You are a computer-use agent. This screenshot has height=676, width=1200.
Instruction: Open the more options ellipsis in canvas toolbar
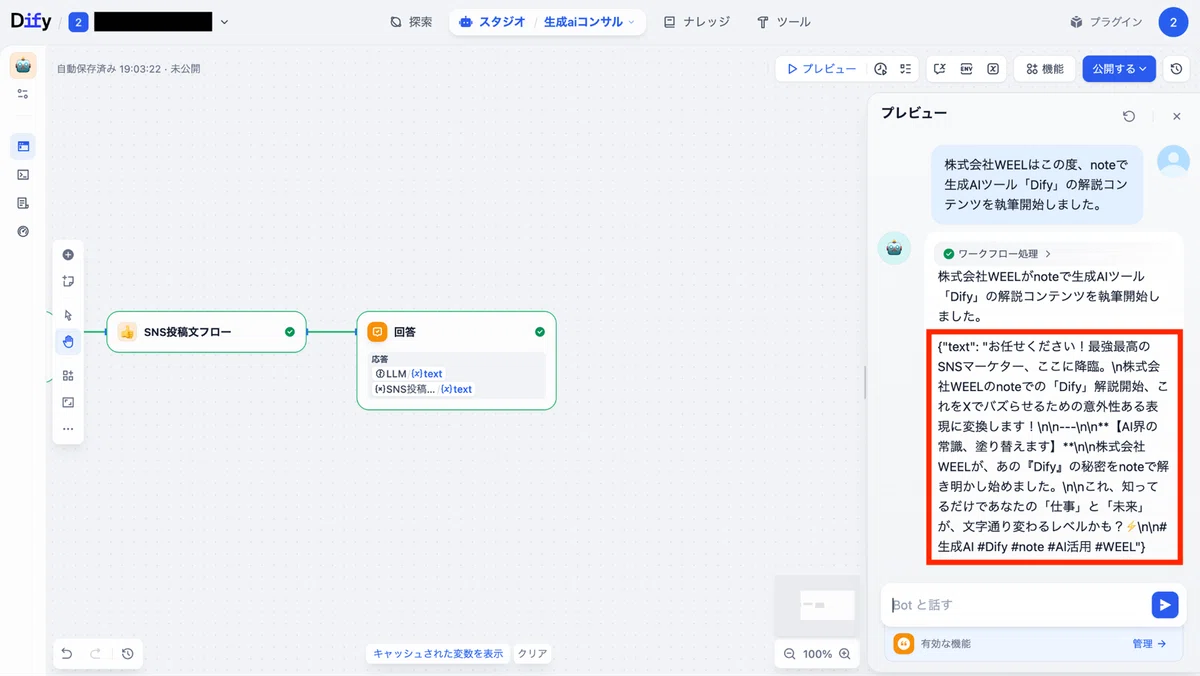(68, 429)
